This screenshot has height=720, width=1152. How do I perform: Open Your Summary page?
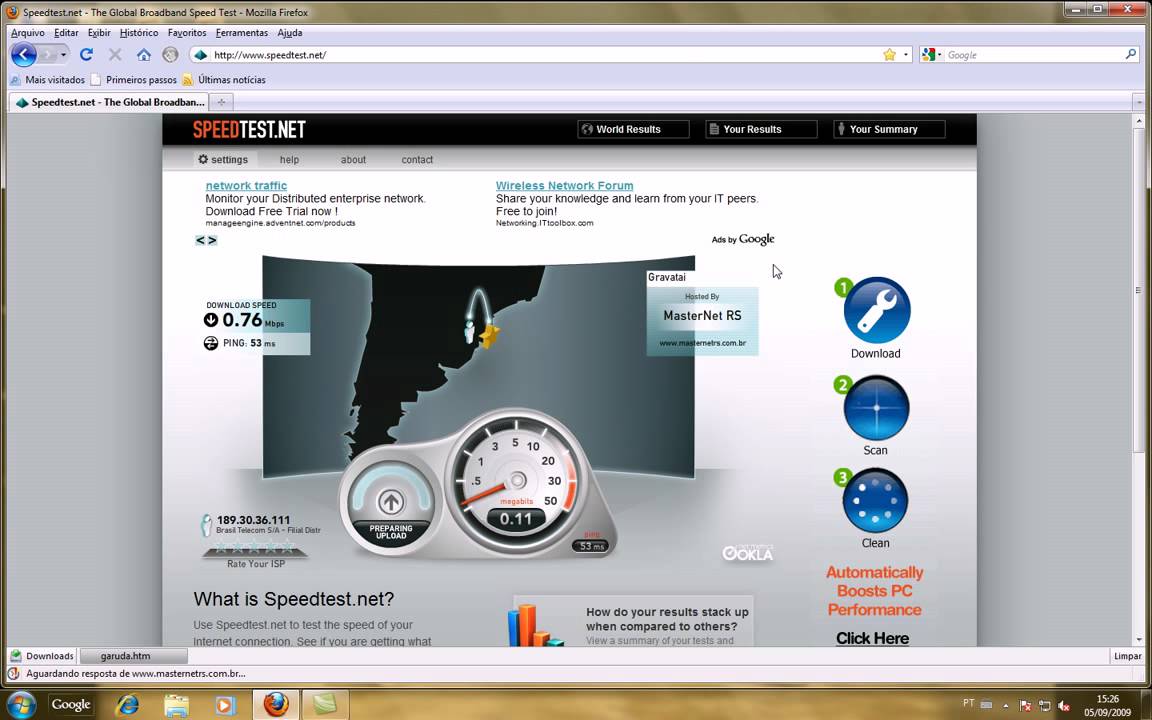tap(889, 129)
